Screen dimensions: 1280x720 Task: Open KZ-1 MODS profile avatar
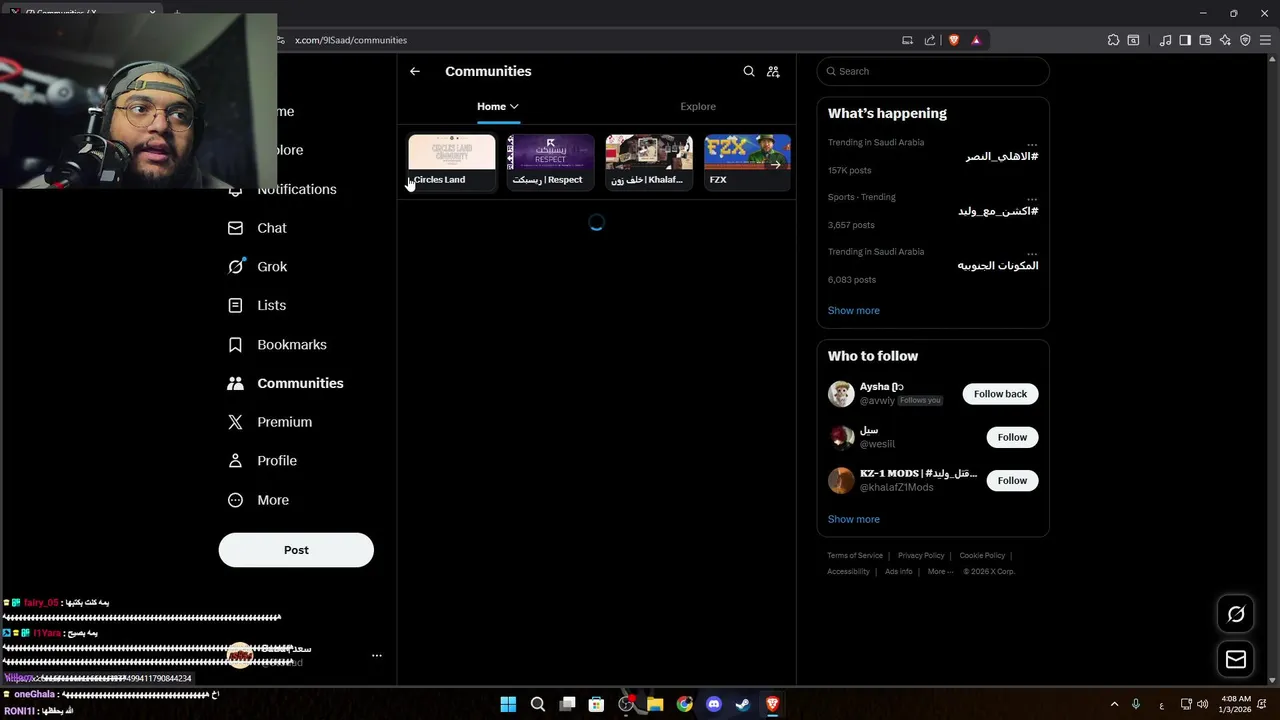[x=841, y=481]
